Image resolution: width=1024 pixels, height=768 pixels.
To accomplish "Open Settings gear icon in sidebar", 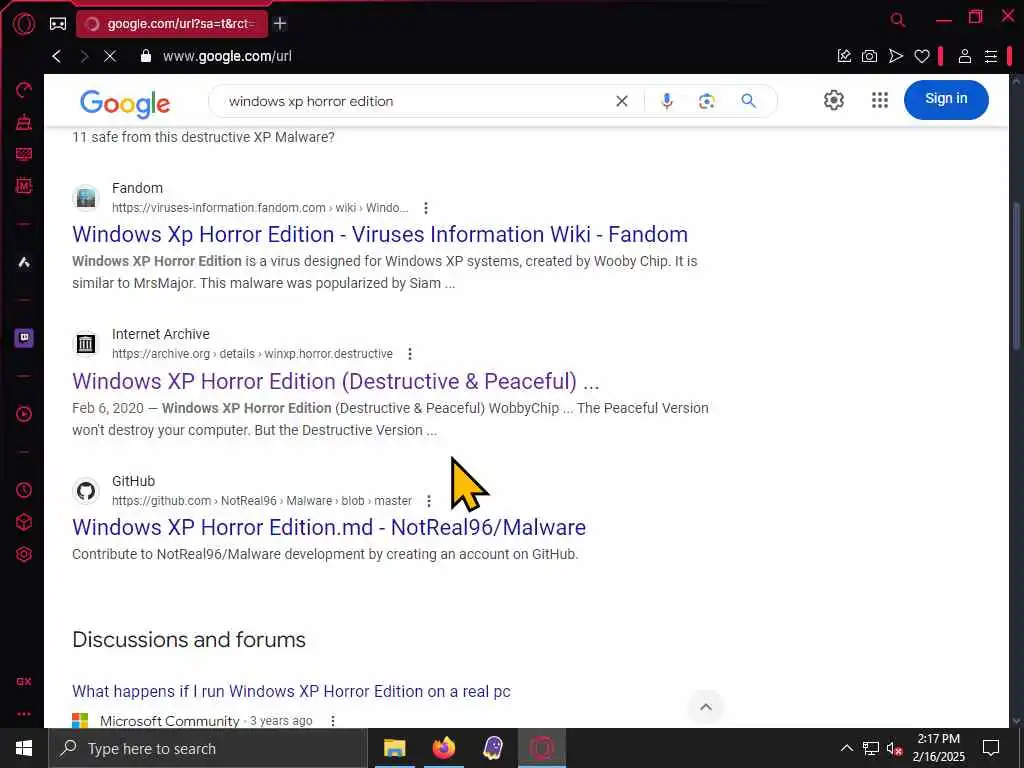I will [x=24, y=554].
